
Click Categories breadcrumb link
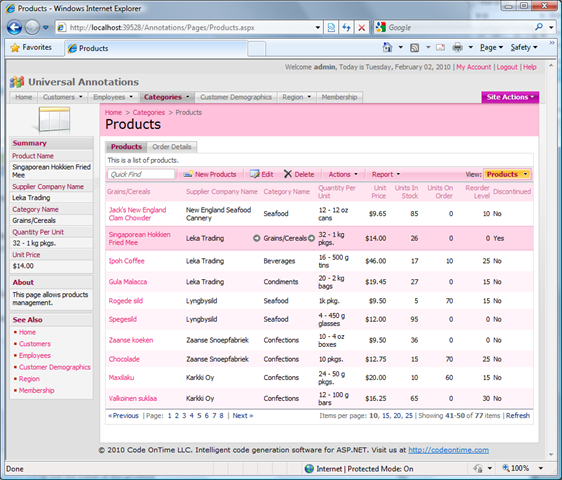149,112
